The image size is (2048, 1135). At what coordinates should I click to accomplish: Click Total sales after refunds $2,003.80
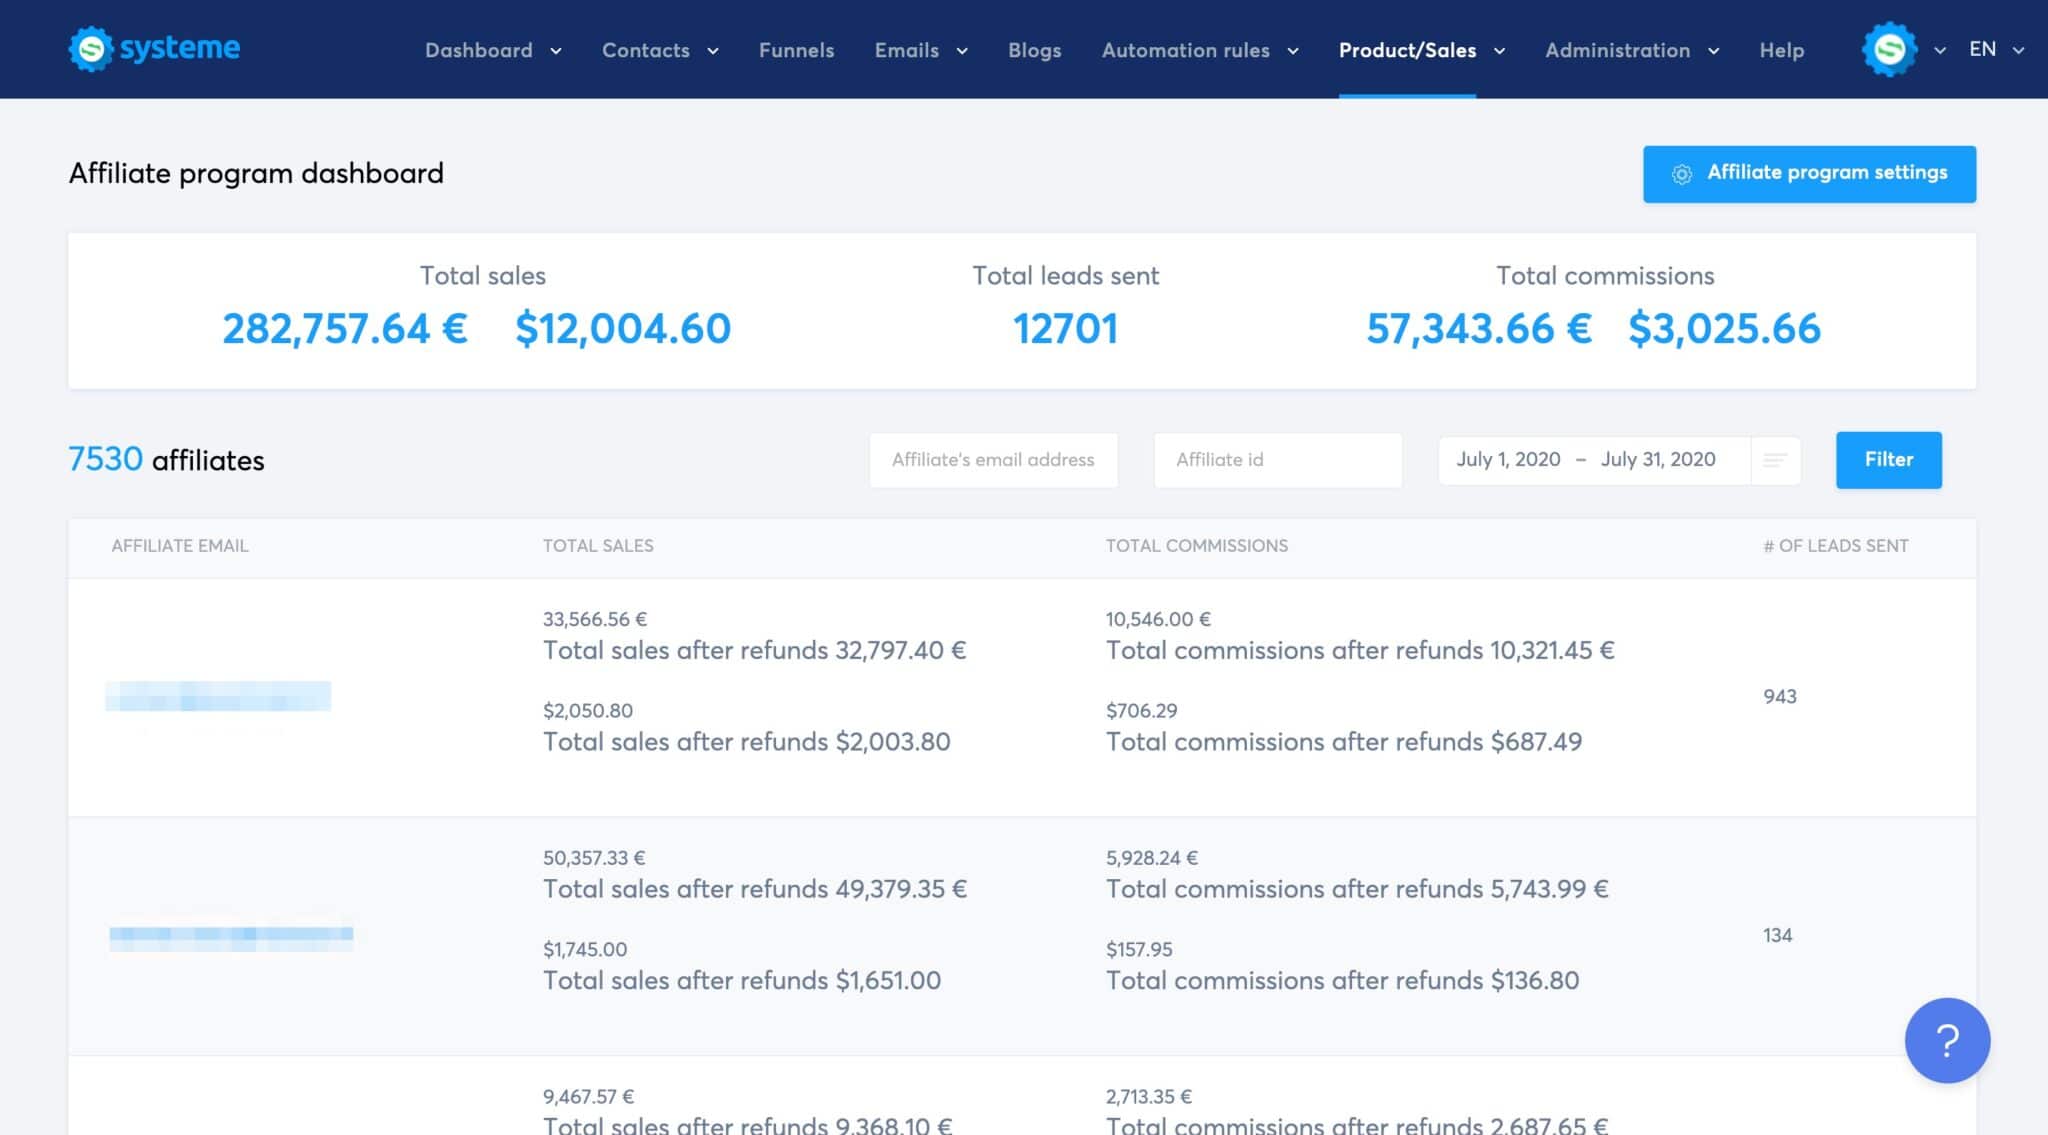pyautogui.click(x=746, y=742)
